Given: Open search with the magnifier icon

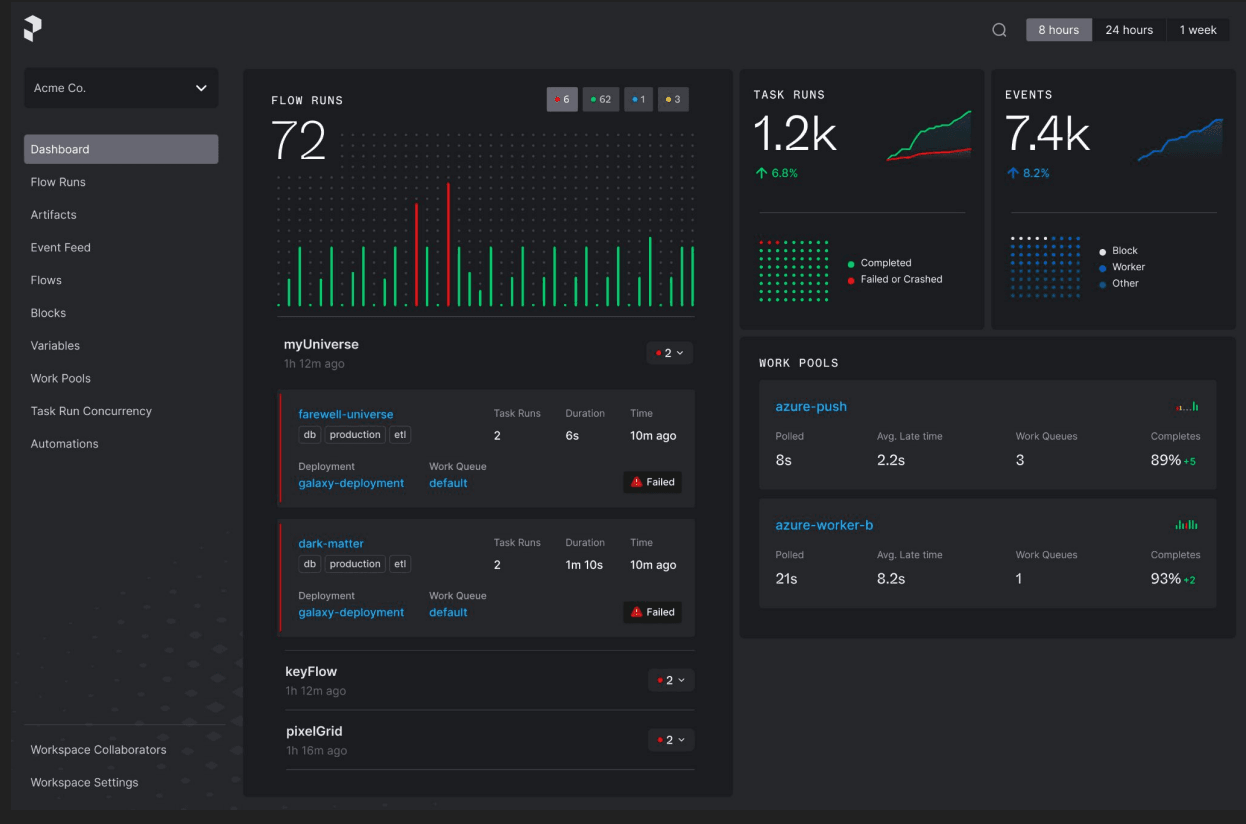Looking at the screenshot, I should [x=999, y=30].
